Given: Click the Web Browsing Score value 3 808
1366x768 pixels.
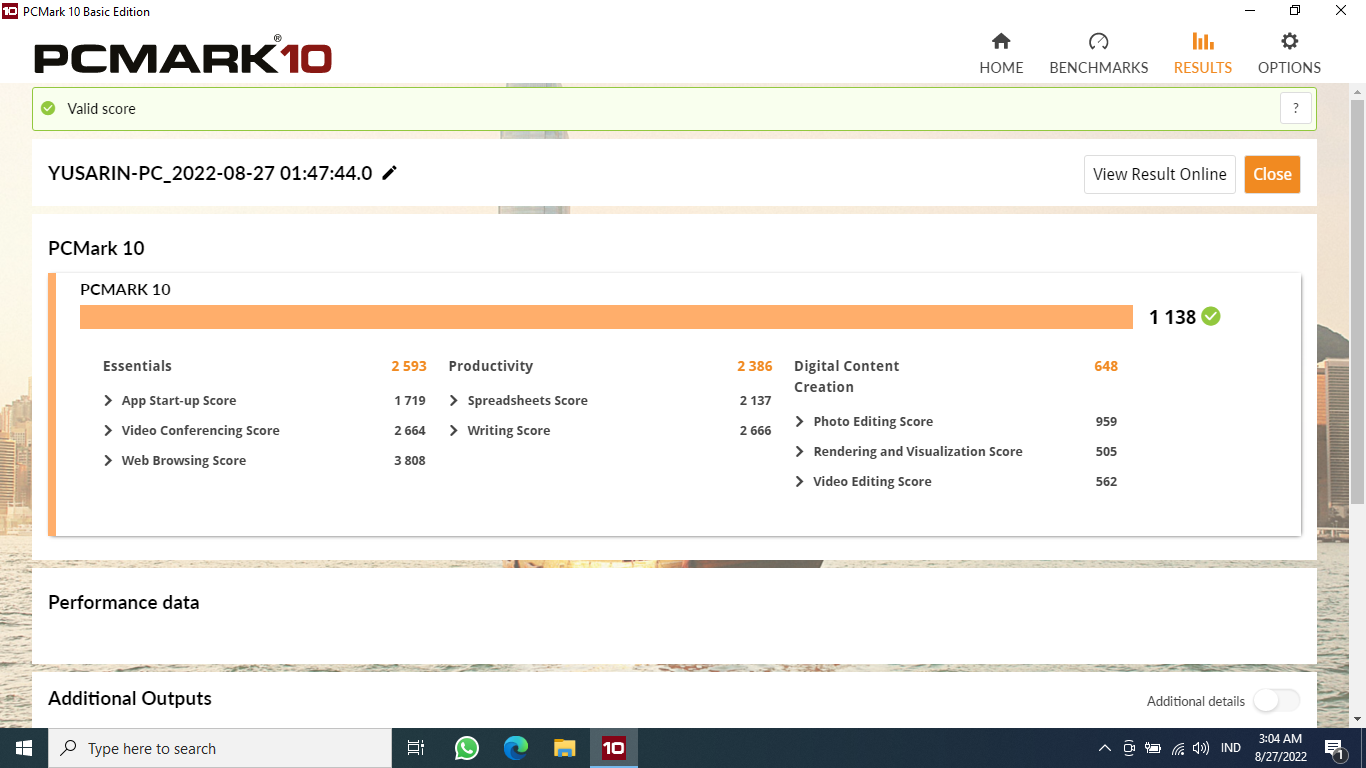Looking at the screenshot, I should pos(409,460).
